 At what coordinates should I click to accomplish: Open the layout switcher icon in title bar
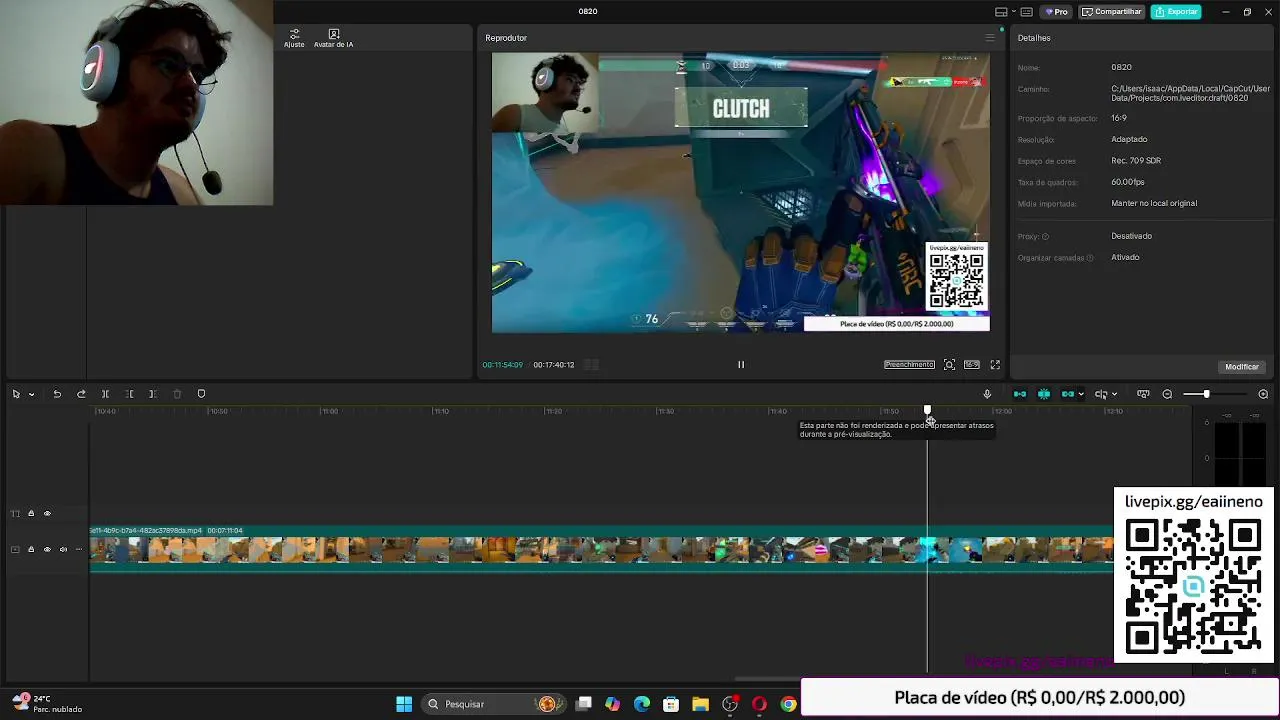1001,12
